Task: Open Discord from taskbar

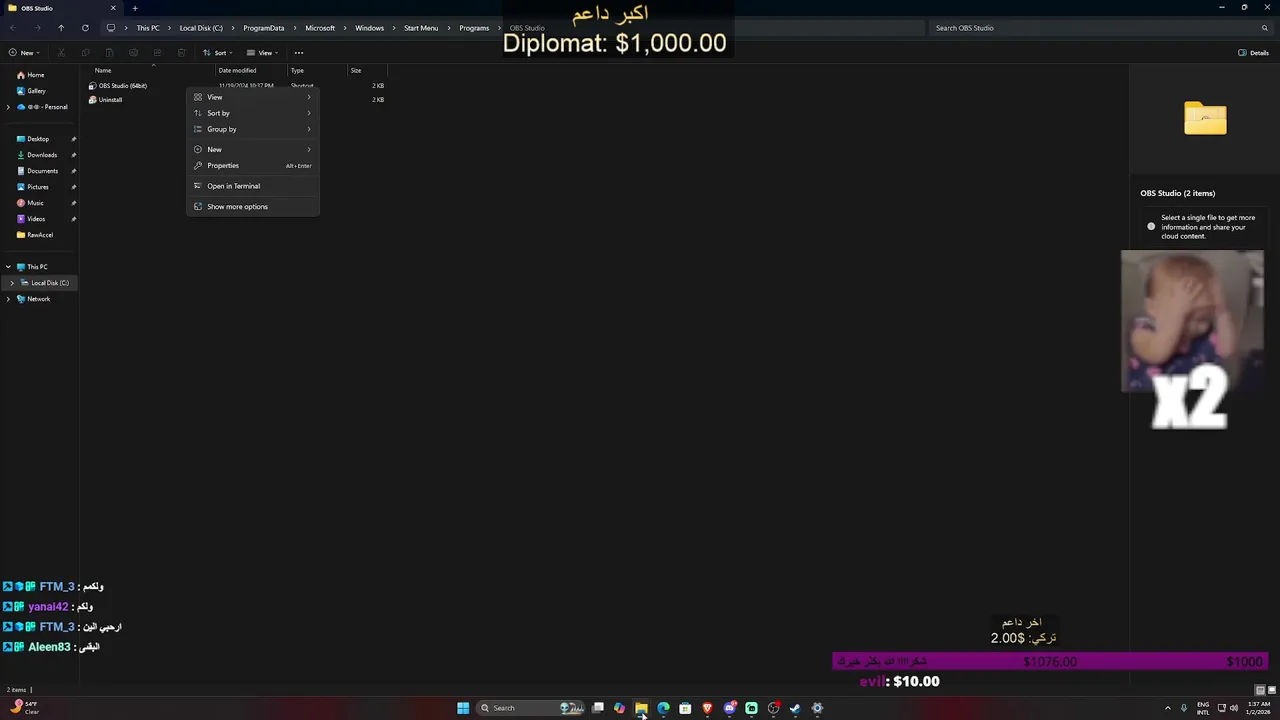Action: pyautogui.click(x=730, y=708)
